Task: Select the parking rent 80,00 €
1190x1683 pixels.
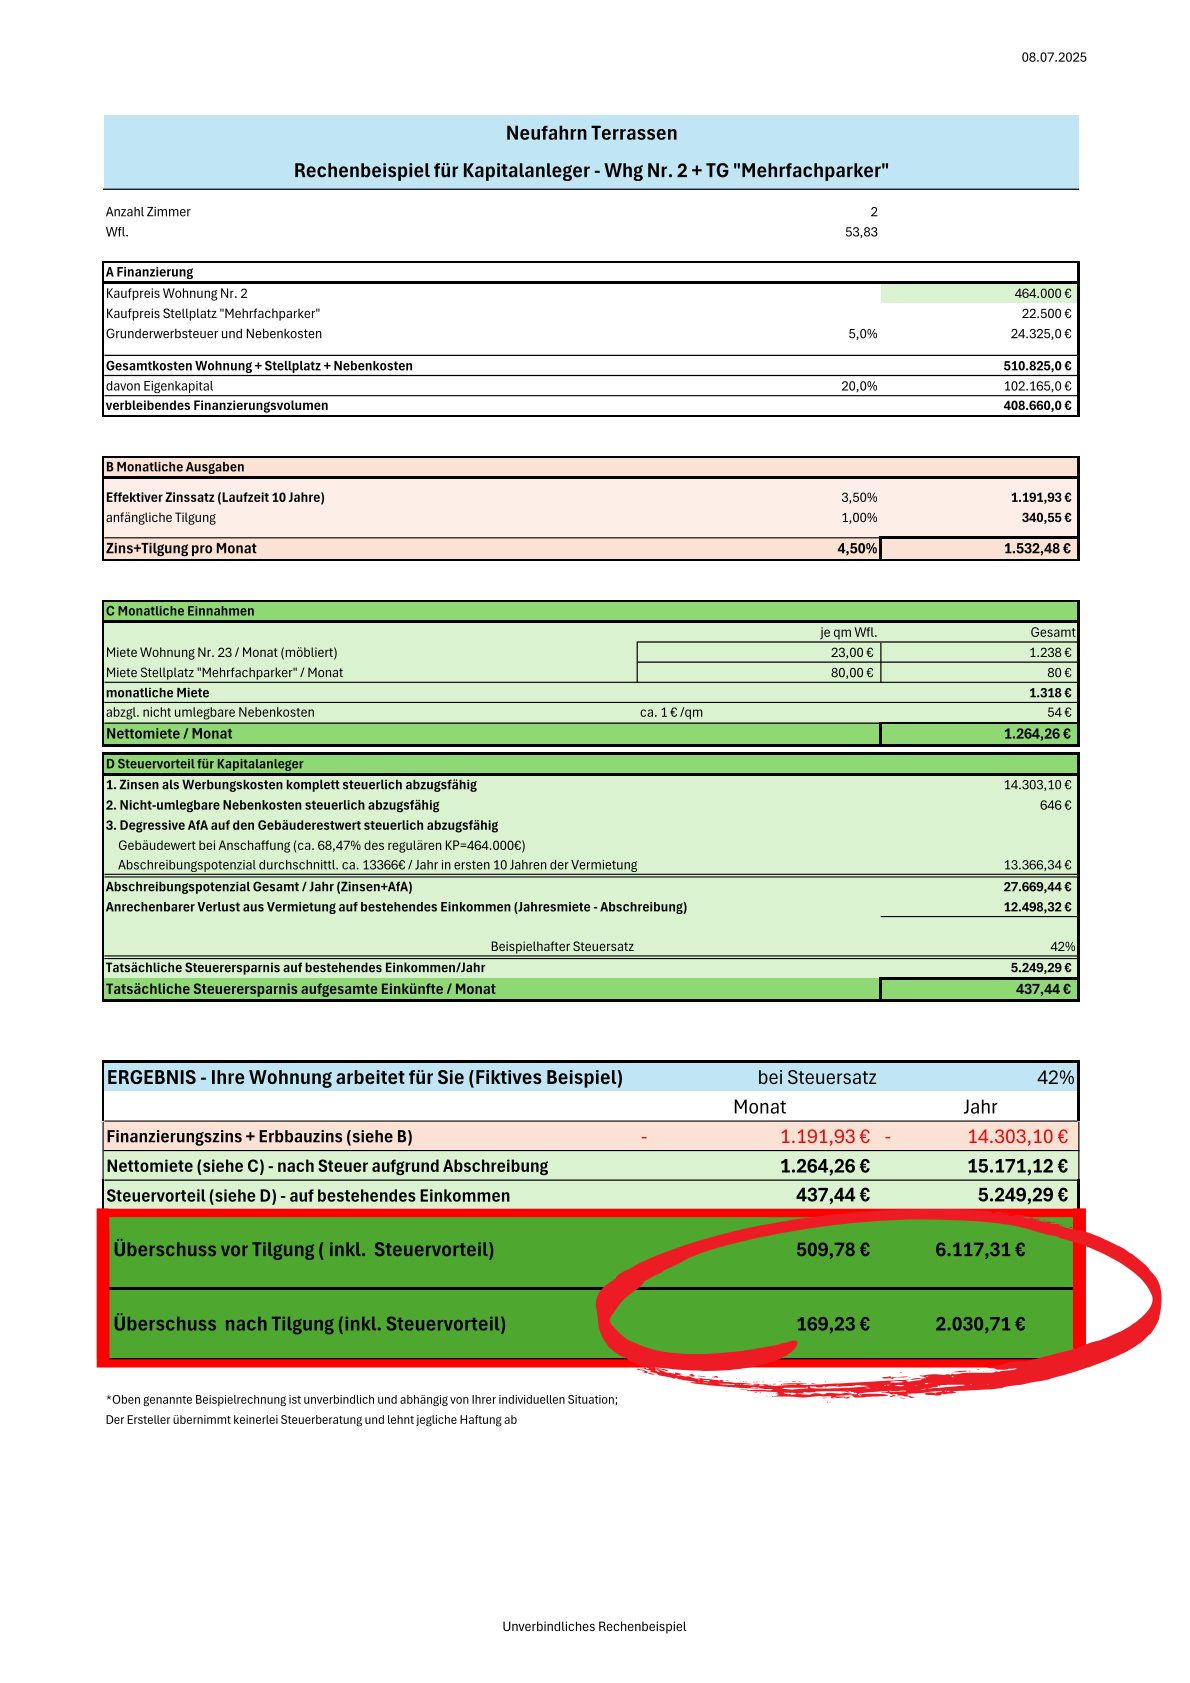Action: point(852,673)
